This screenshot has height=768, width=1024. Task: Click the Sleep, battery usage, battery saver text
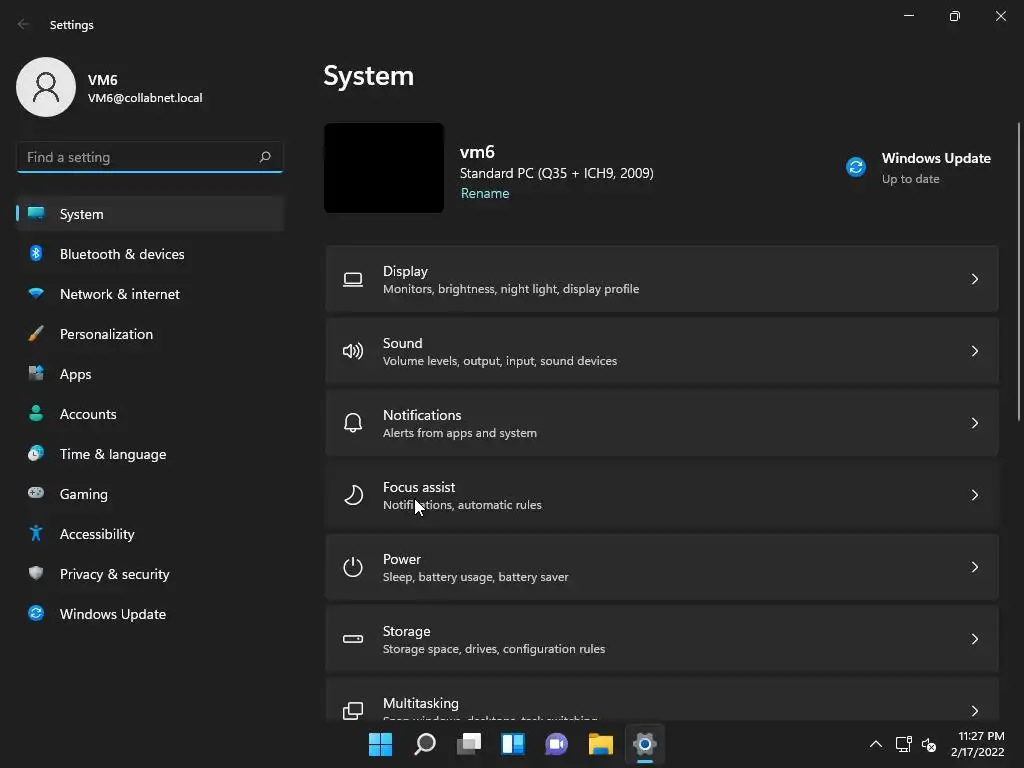pos(475,577)
